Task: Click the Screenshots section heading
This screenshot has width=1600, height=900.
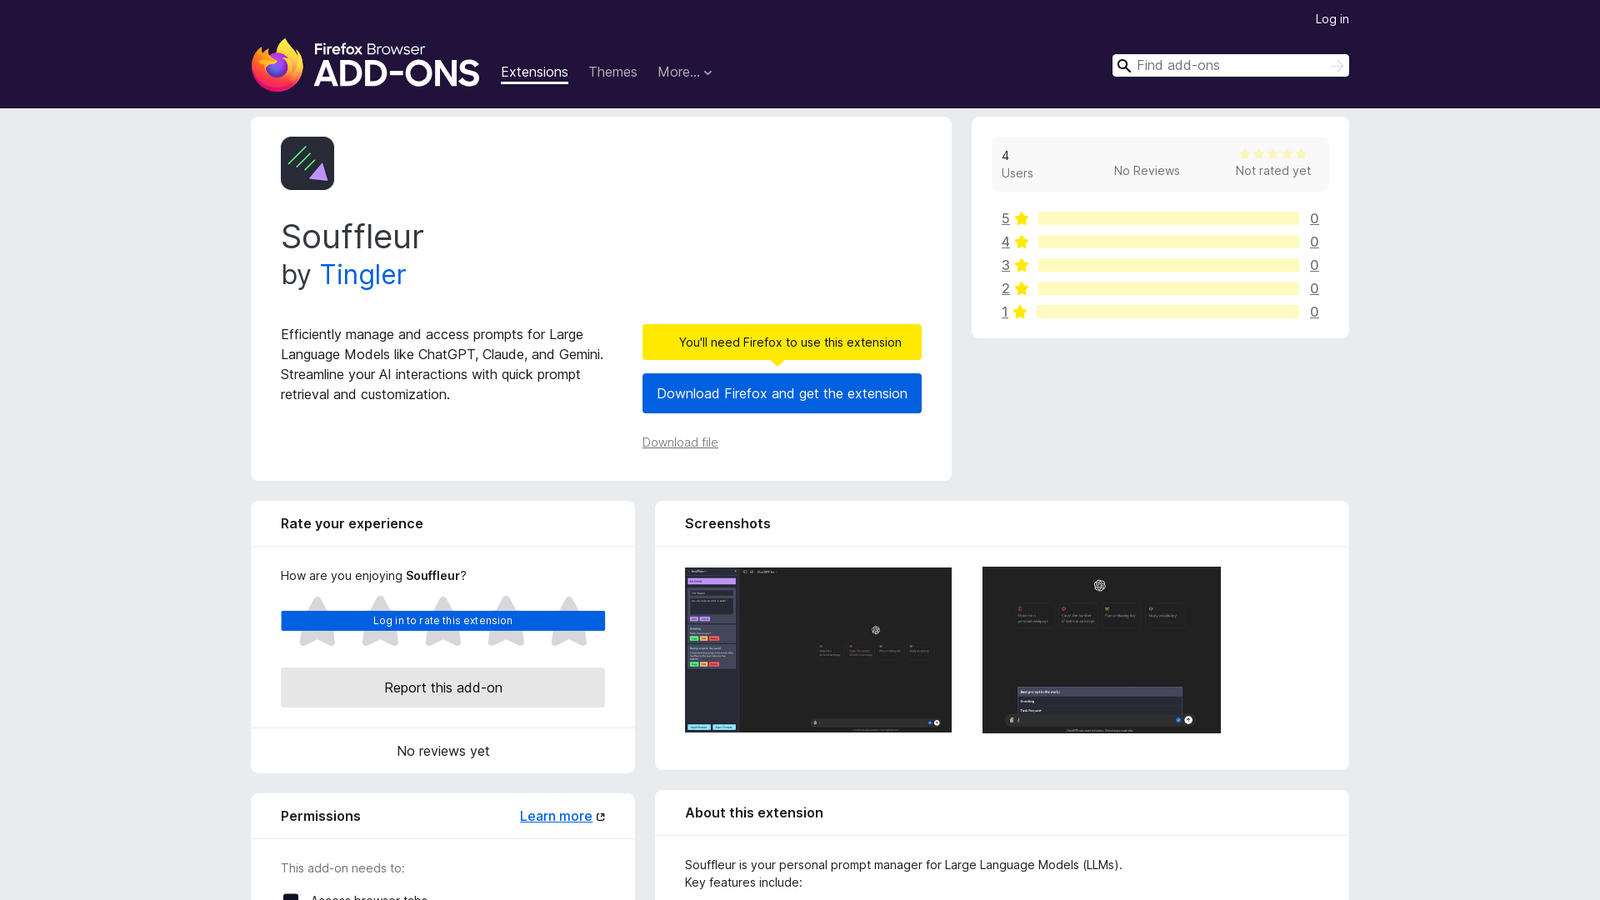Action: 728,524
